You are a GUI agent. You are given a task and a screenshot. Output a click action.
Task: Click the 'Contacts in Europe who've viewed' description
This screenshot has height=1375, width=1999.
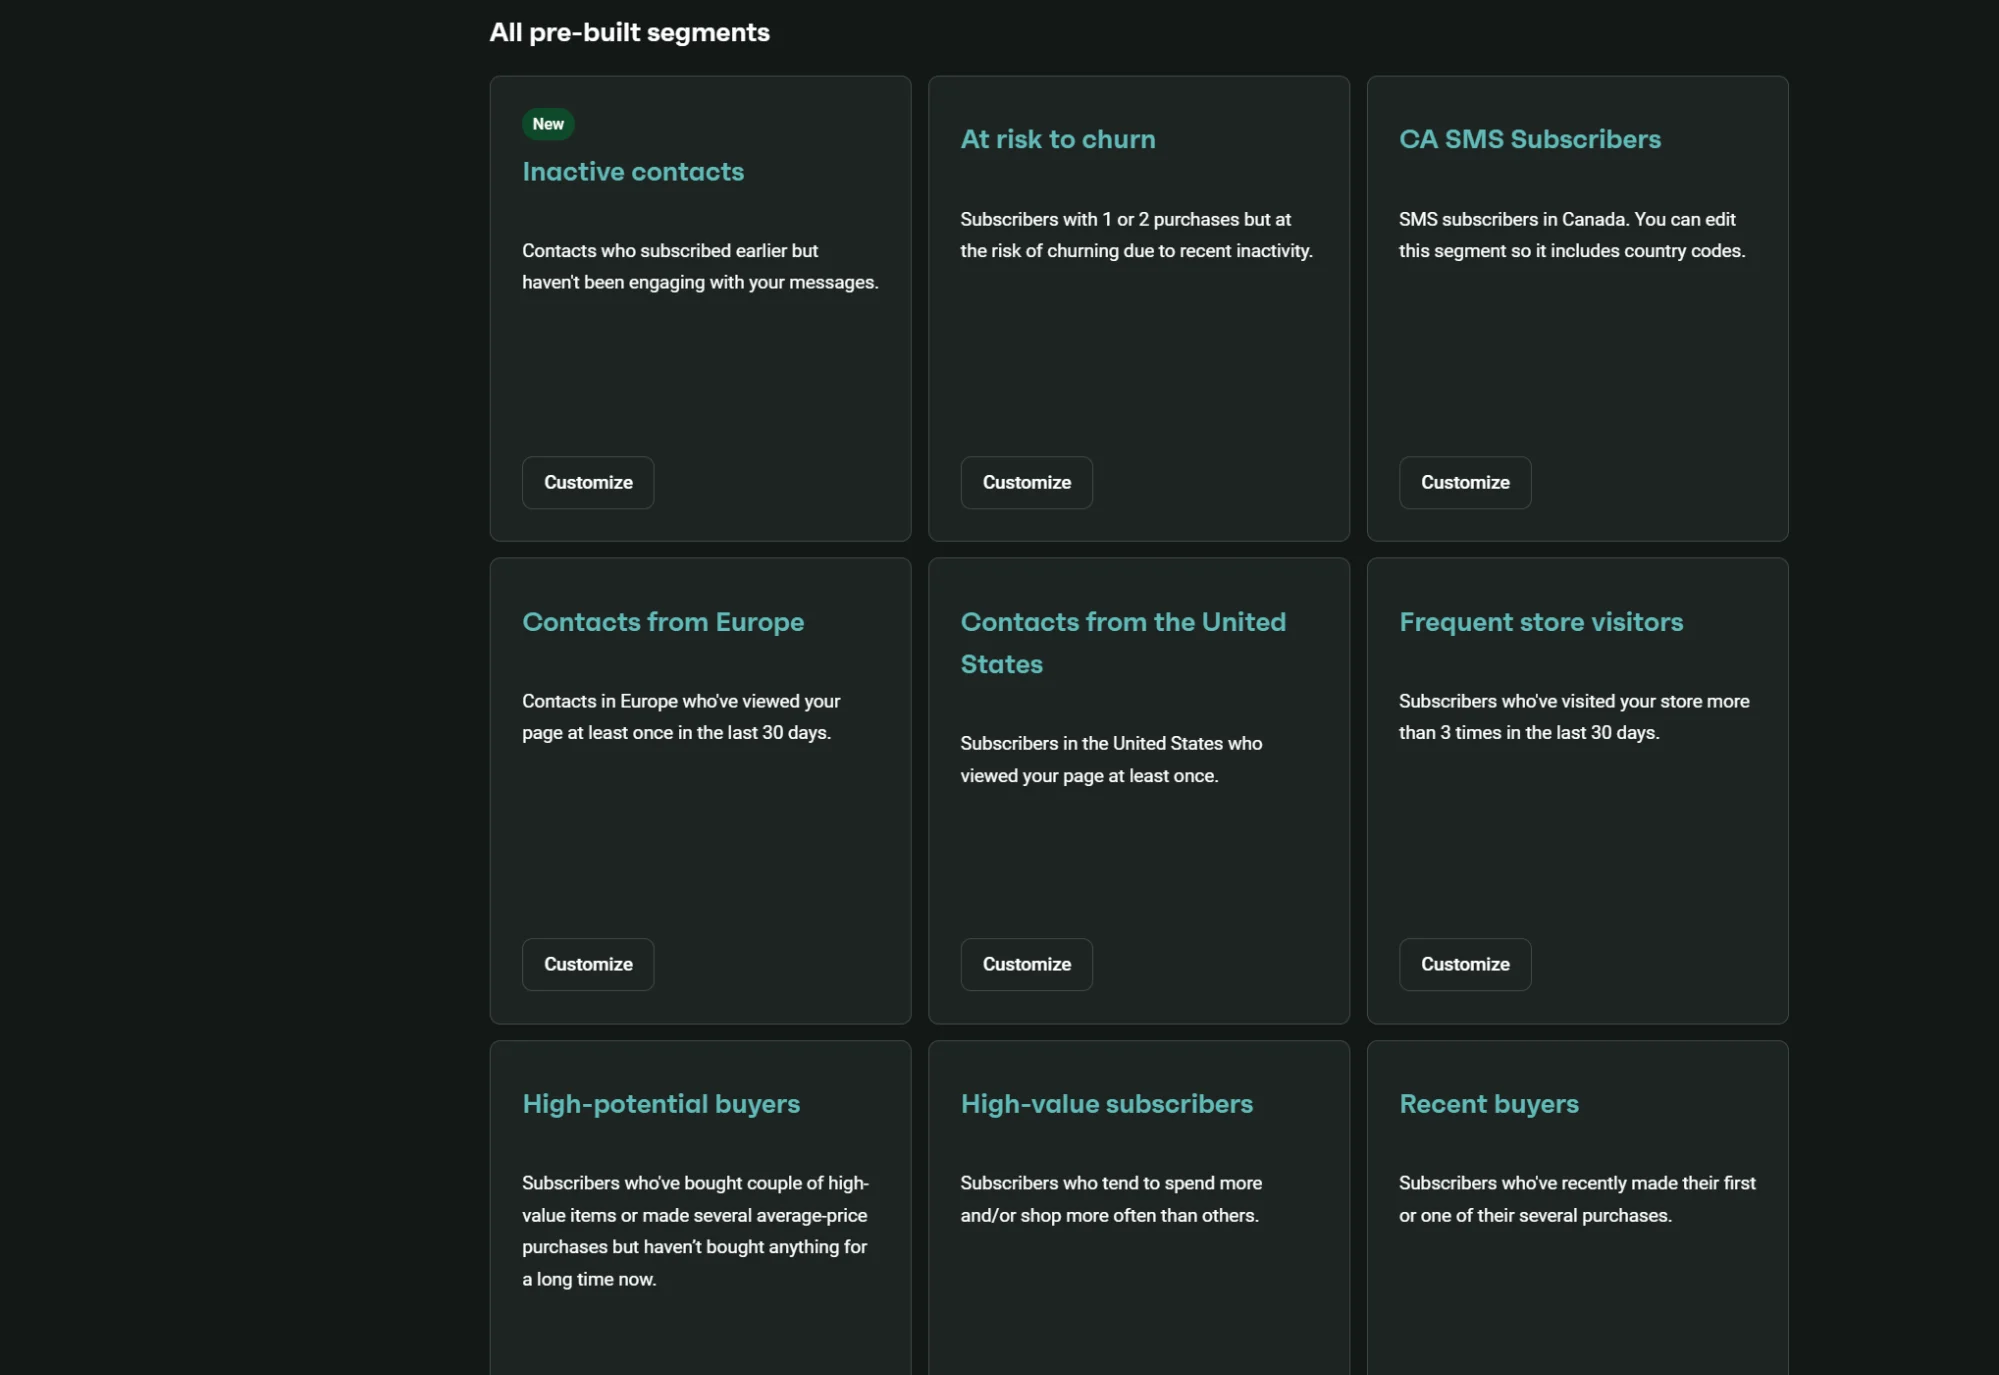click(x=681, y=717)
